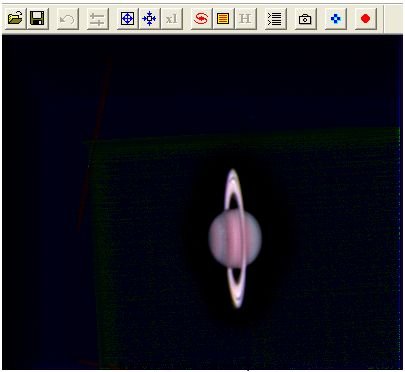The height and width of the screenshot is (372, 405).
Task: Save the image using the floppy disk icon
Action: coord(37,18)
